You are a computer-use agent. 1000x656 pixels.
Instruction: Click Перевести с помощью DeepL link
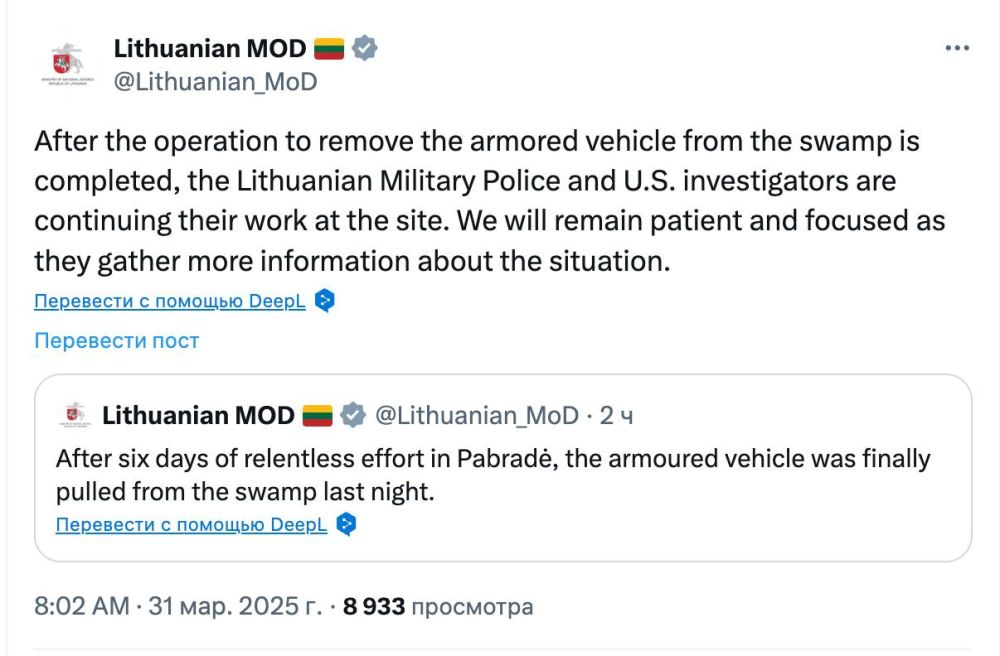168,300
